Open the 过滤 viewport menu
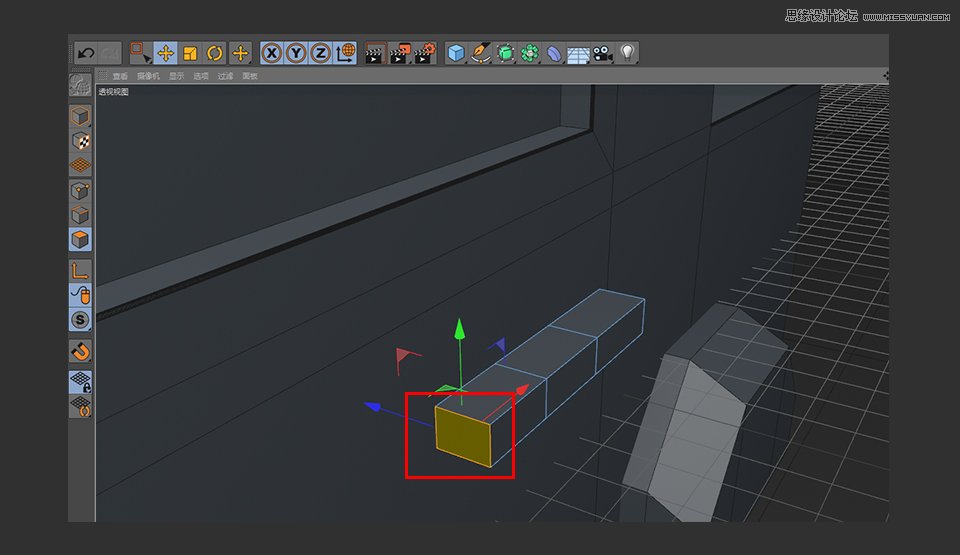Viewport: 960px width, 555px height. click(225, 76)
